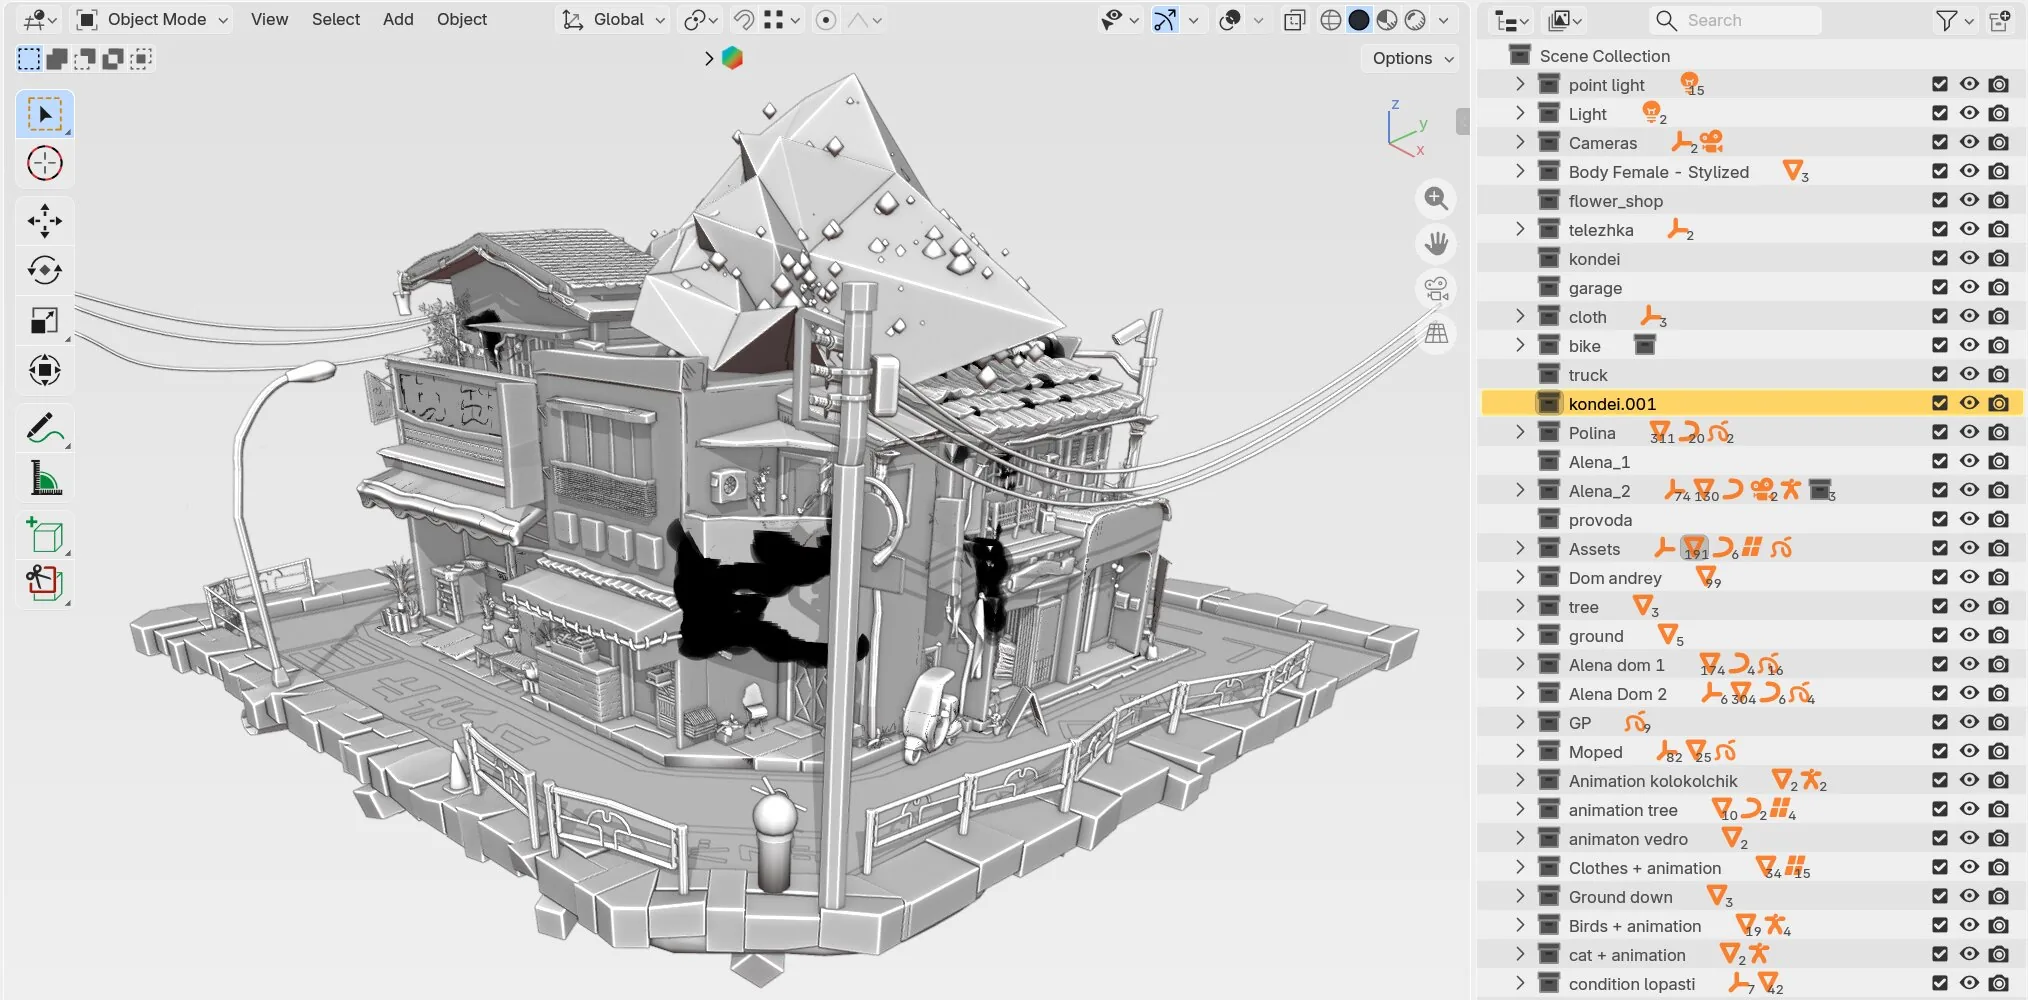Expand the point light collection

pyautogui.click(x=1520, y=84)
